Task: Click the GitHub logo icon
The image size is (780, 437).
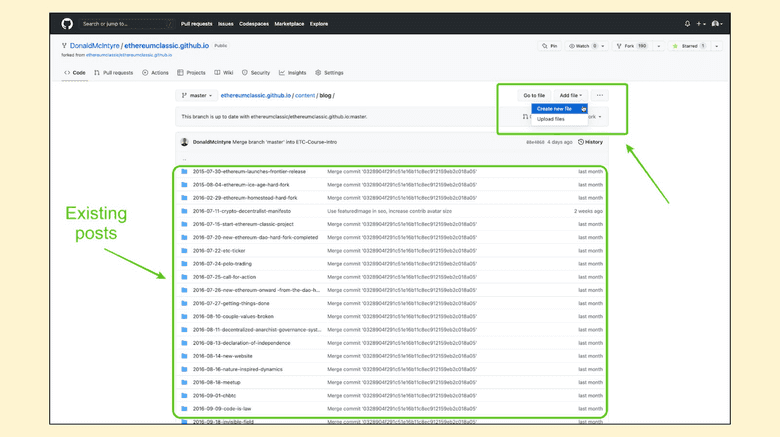Action: coord(67,23)
